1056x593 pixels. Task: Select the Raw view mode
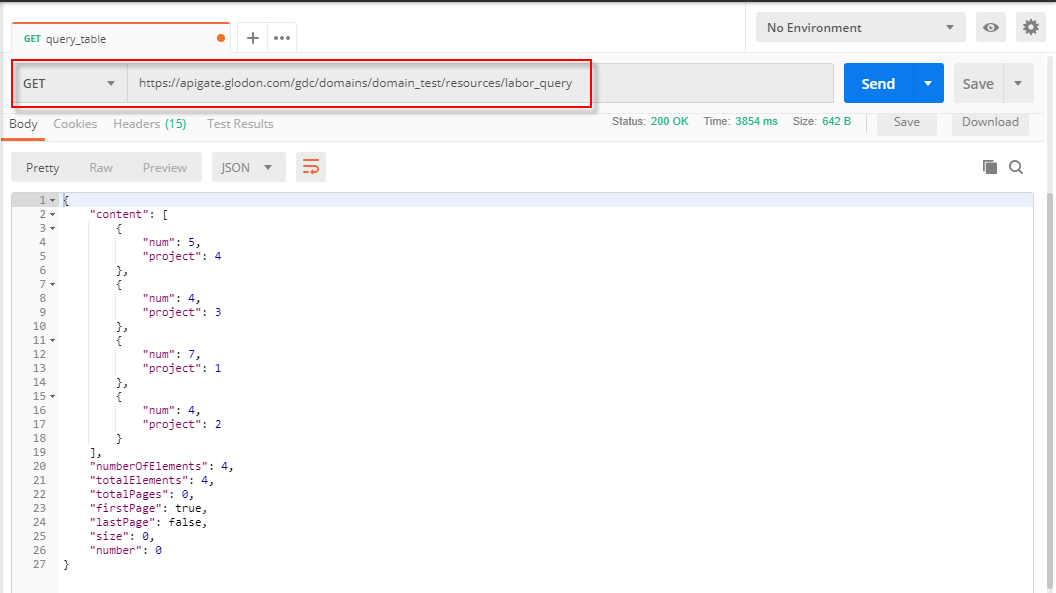pos(101,168)
